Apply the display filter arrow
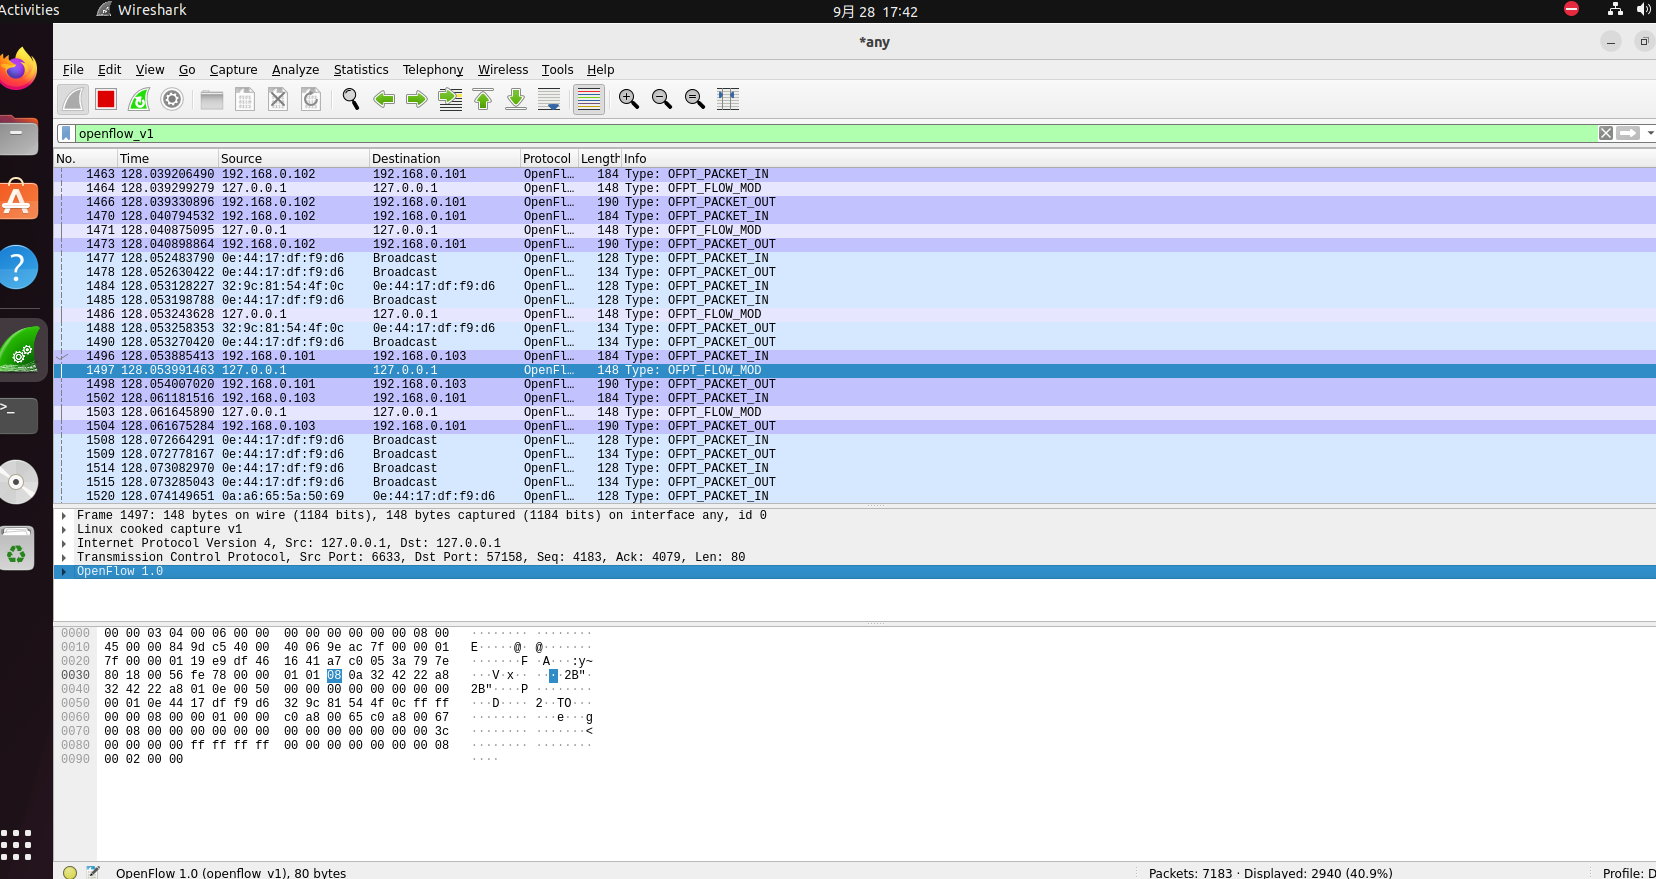Viewport: 1656px width, 879px height. [1629, 133]
